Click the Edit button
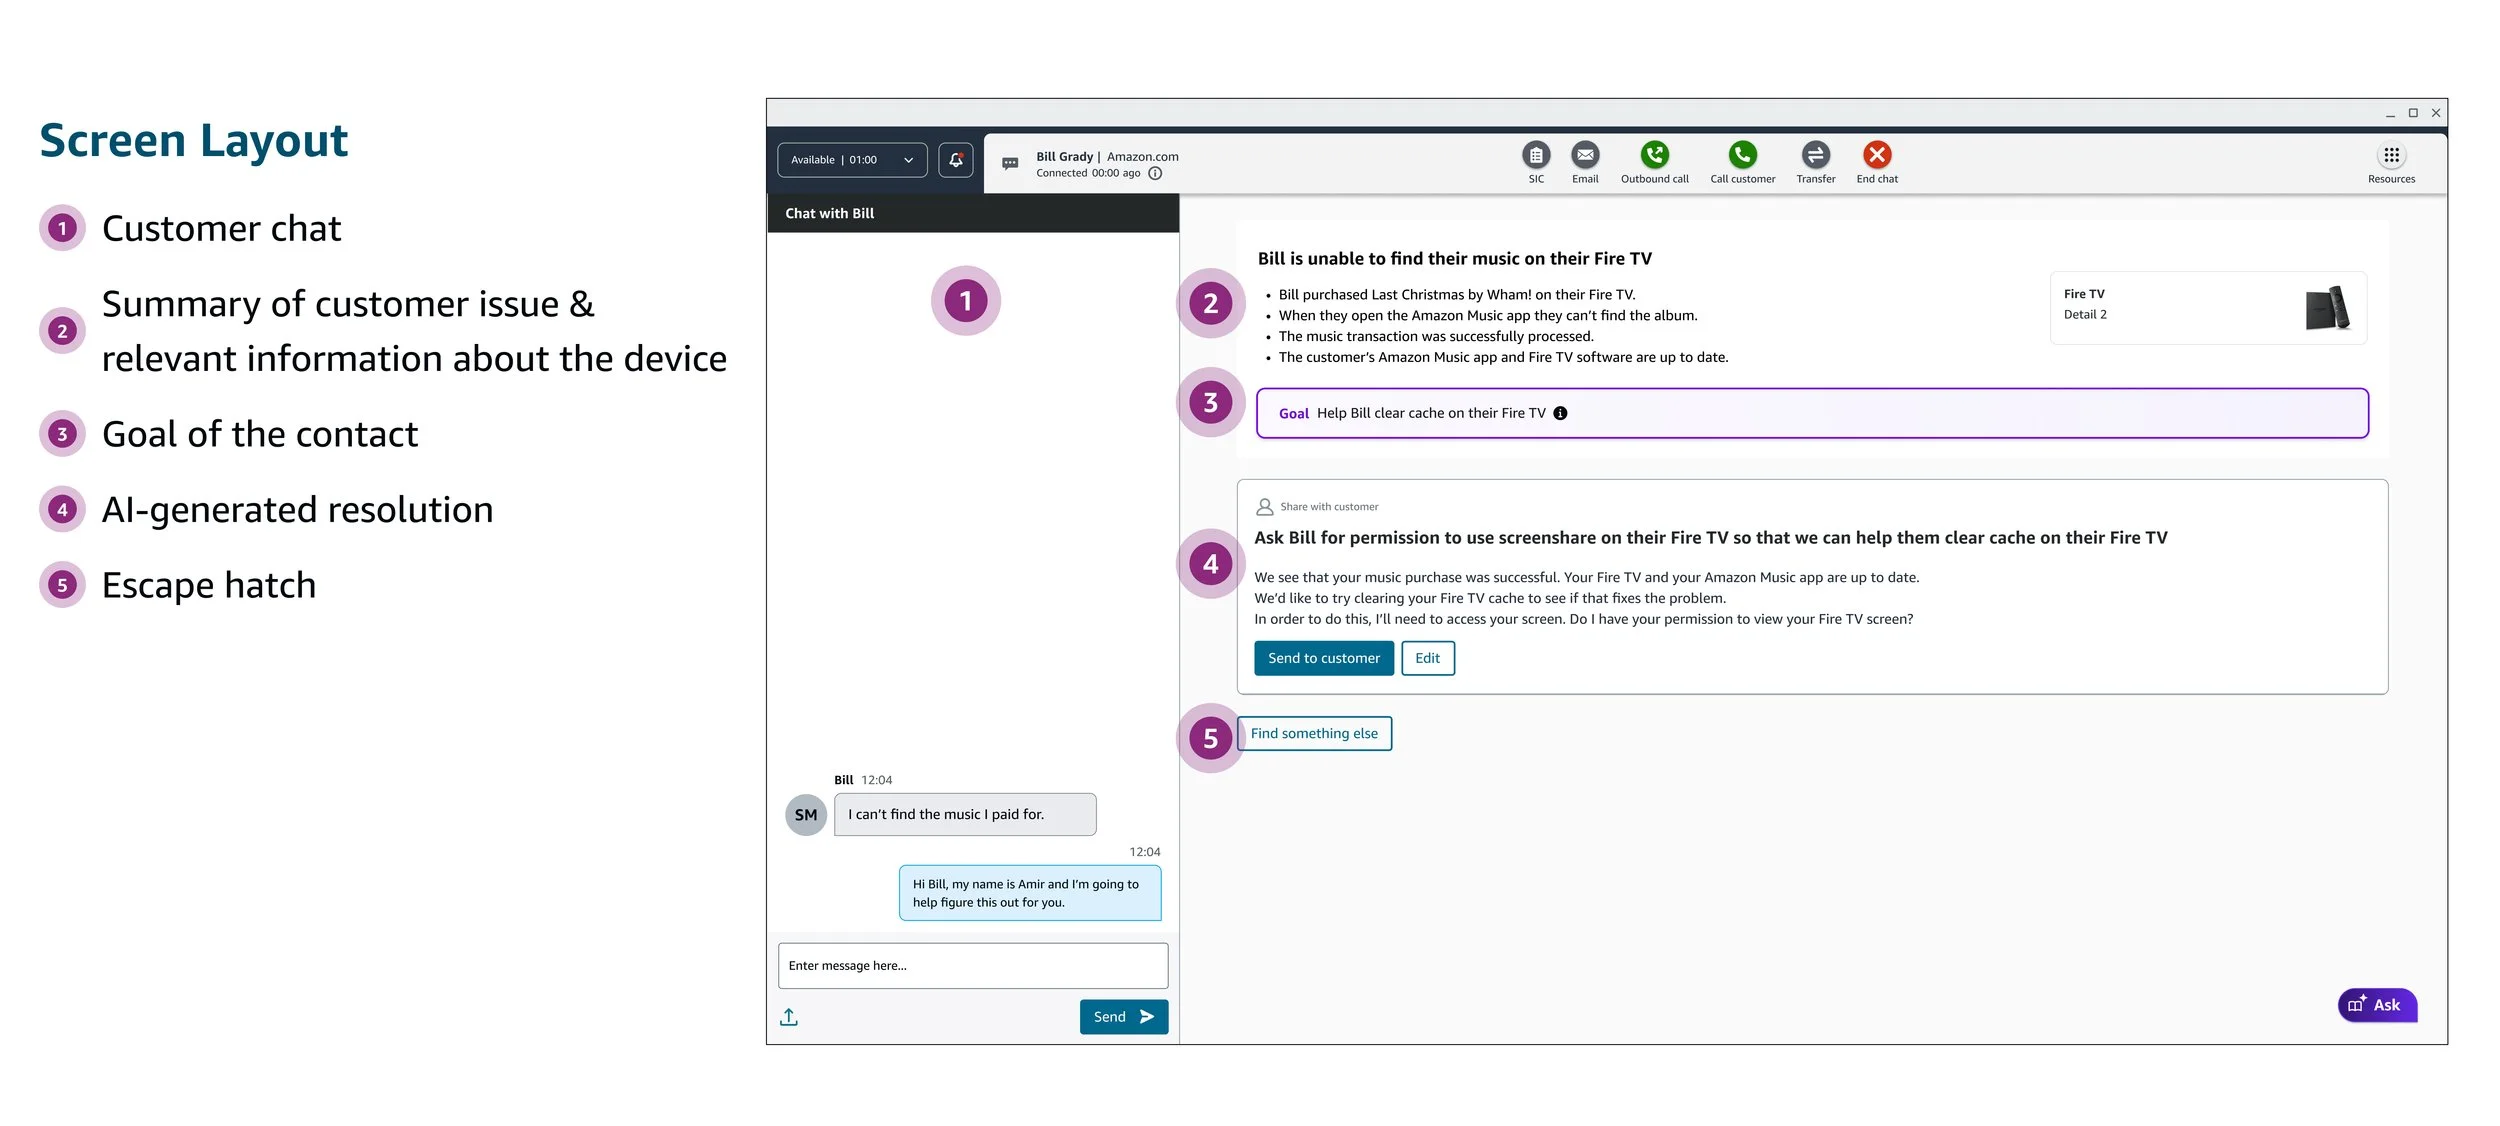This screenshot has height=1126, width=2500. (x=1427, y=658)
